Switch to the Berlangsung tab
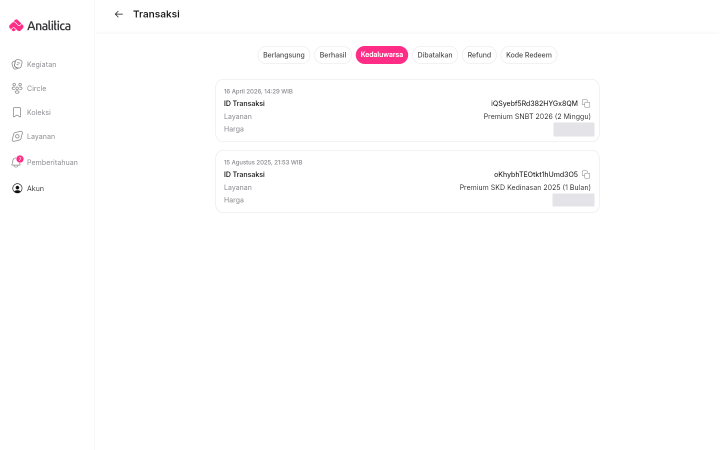 point(284,55)
